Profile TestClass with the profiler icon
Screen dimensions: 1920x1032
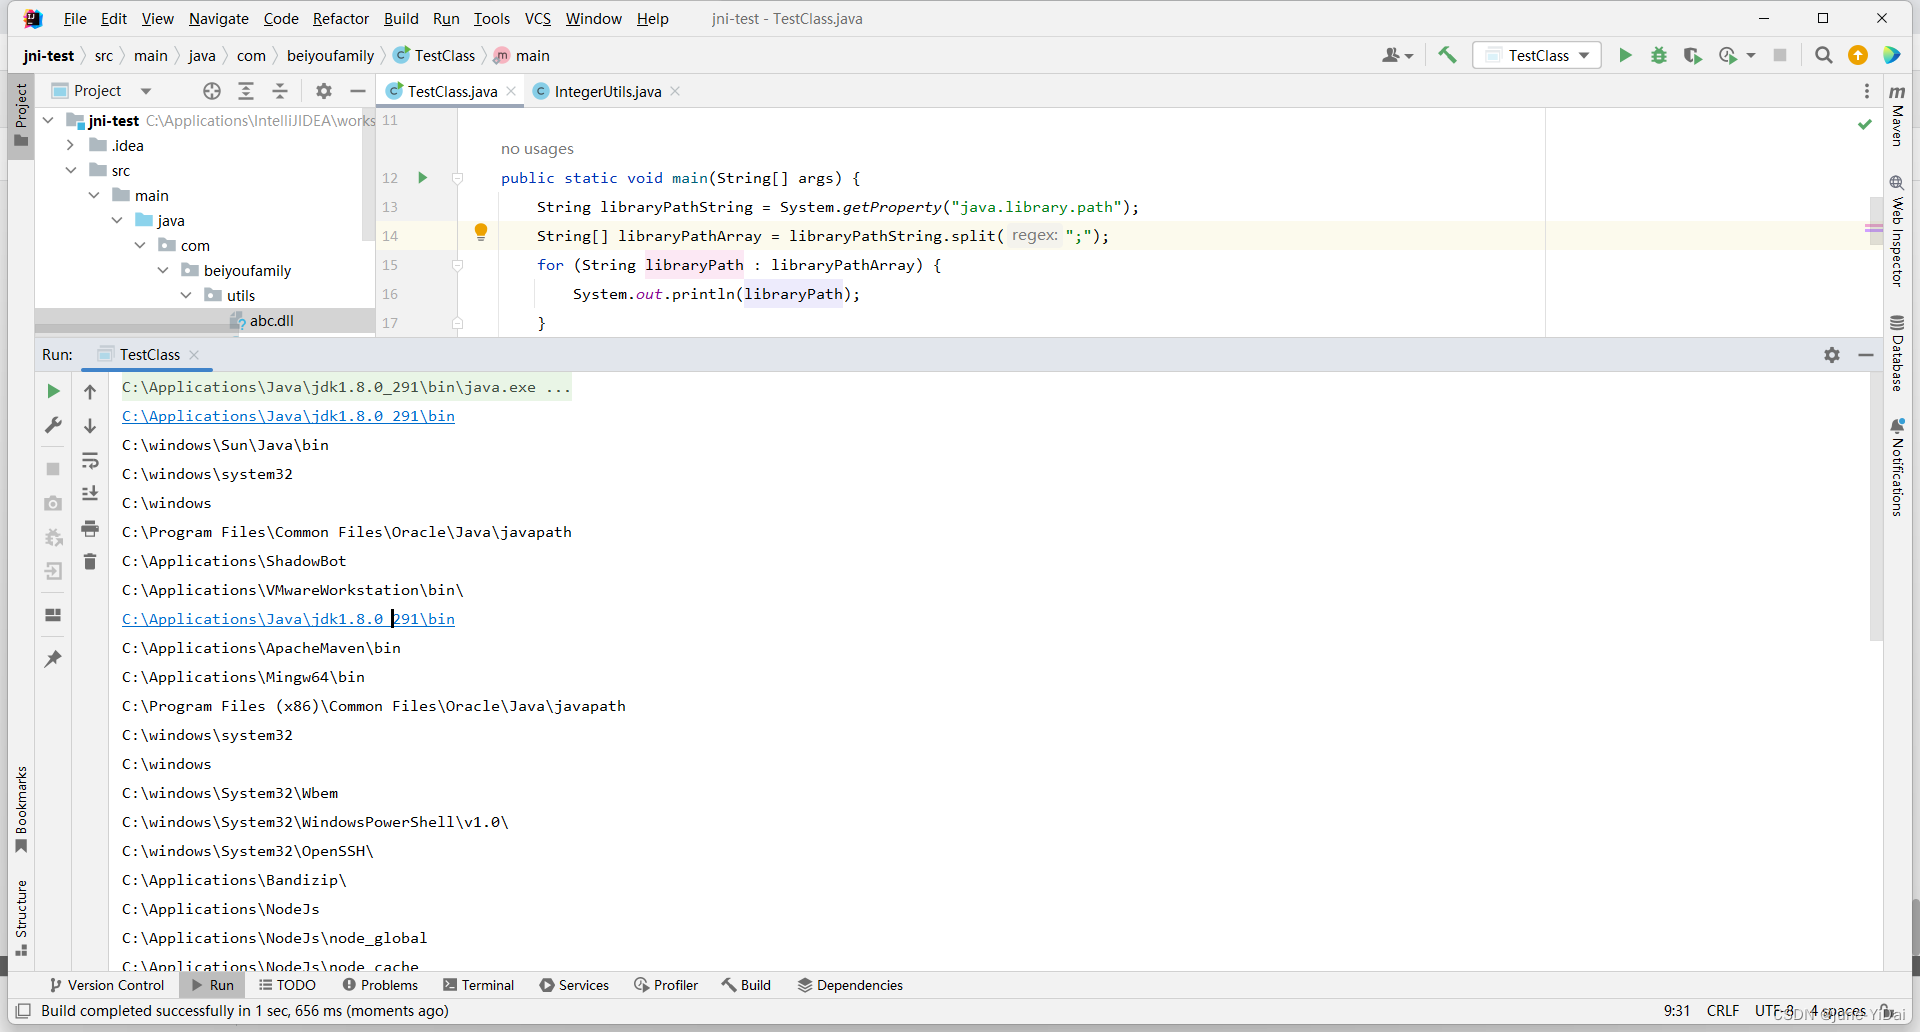pyautogui.click(x=1727, y=55)
